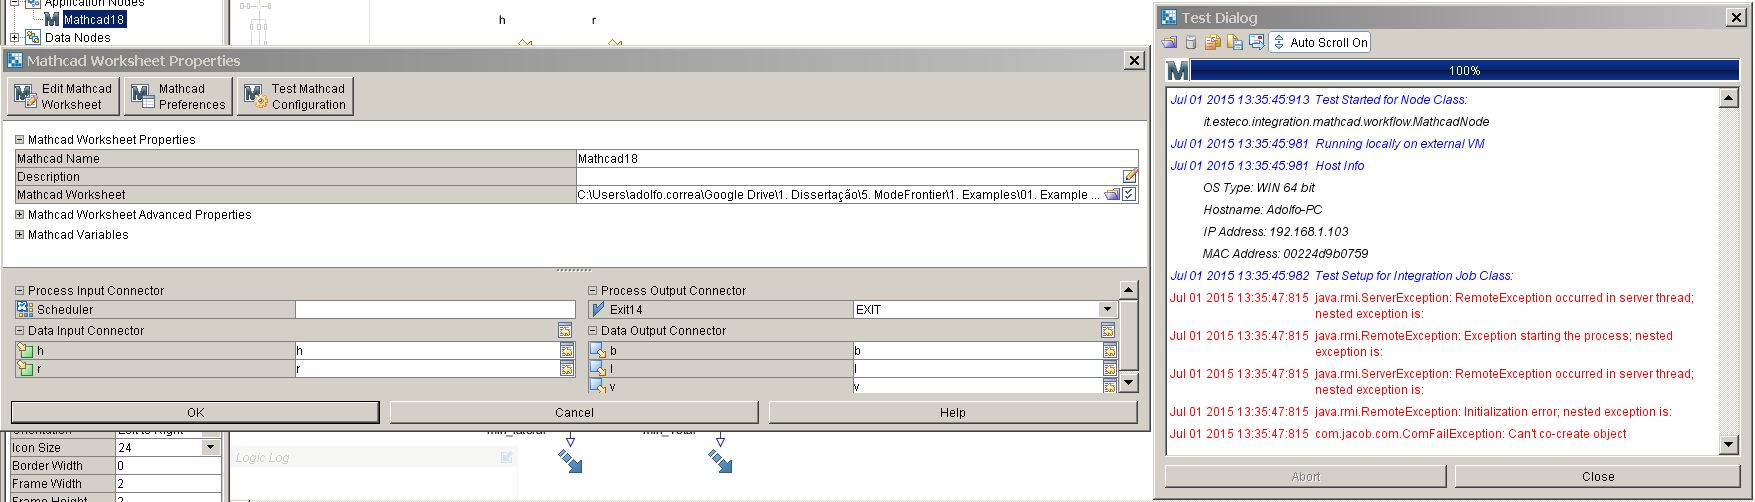Select Mathcad18 node in tree
This screenshot has height=502, width=1755.
[x=94, y=19]
